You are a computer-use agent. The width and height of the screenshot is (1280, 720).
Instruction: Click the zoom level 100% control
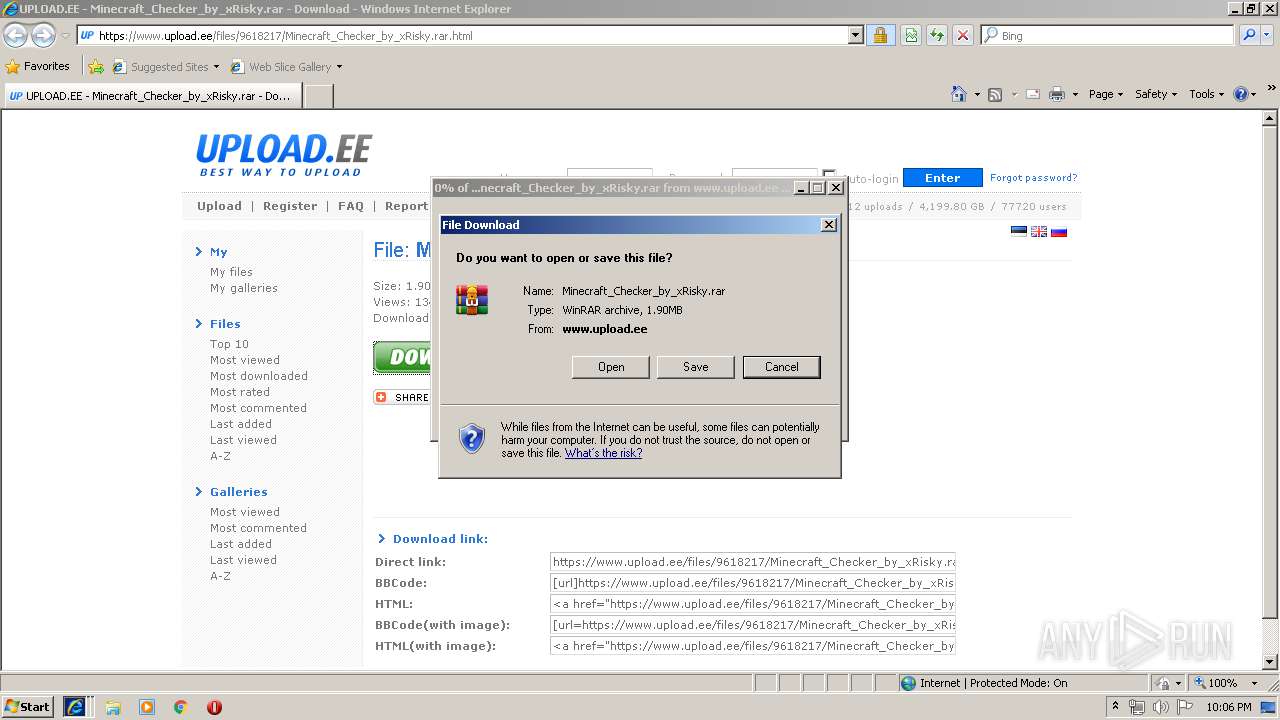(x=1225, y=683)
